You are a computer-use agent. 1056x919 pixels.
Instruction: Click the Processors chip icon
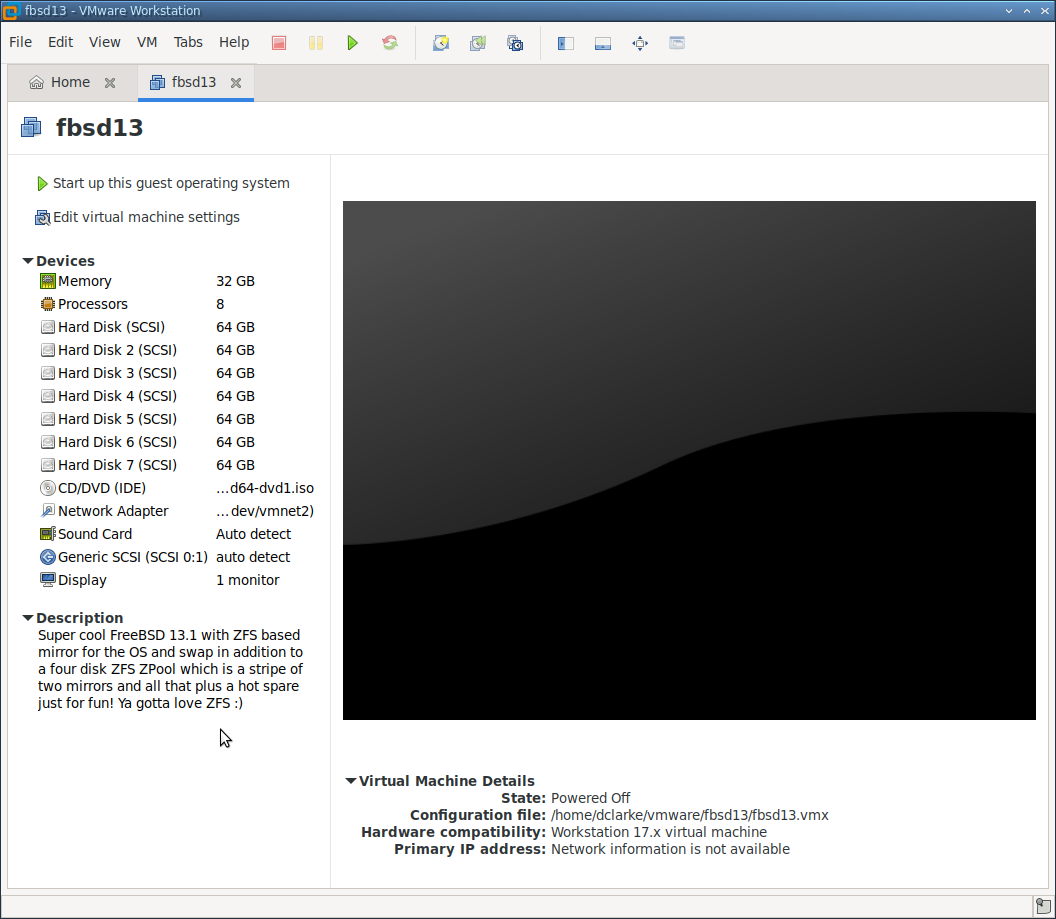click(48, 304)
